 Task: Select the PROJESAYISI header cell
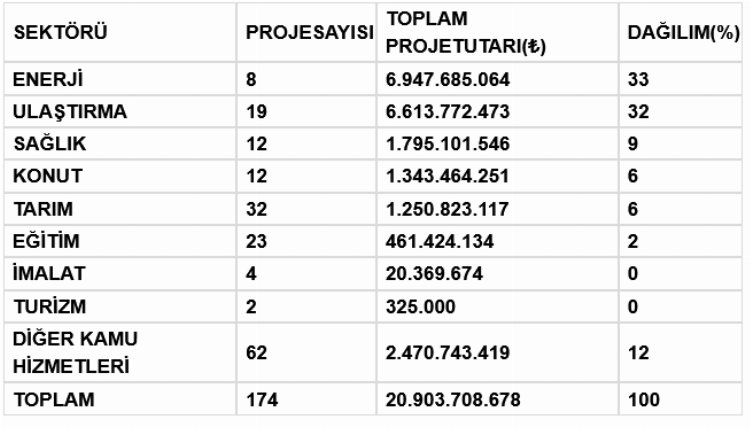[x=309, y=33]
